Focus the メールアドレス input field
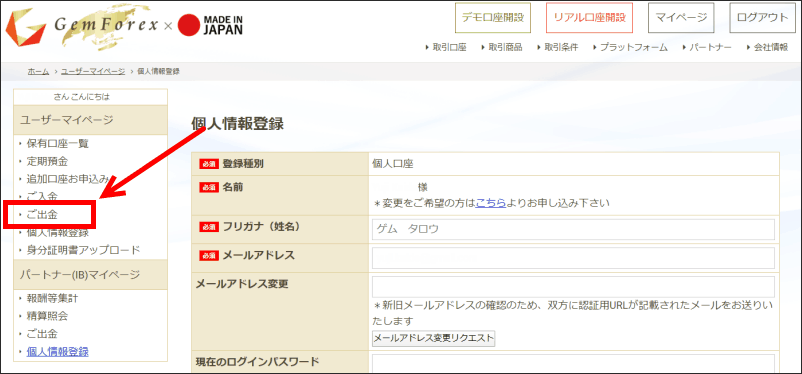The image size is (802, 374). click(x=573, y=258)
